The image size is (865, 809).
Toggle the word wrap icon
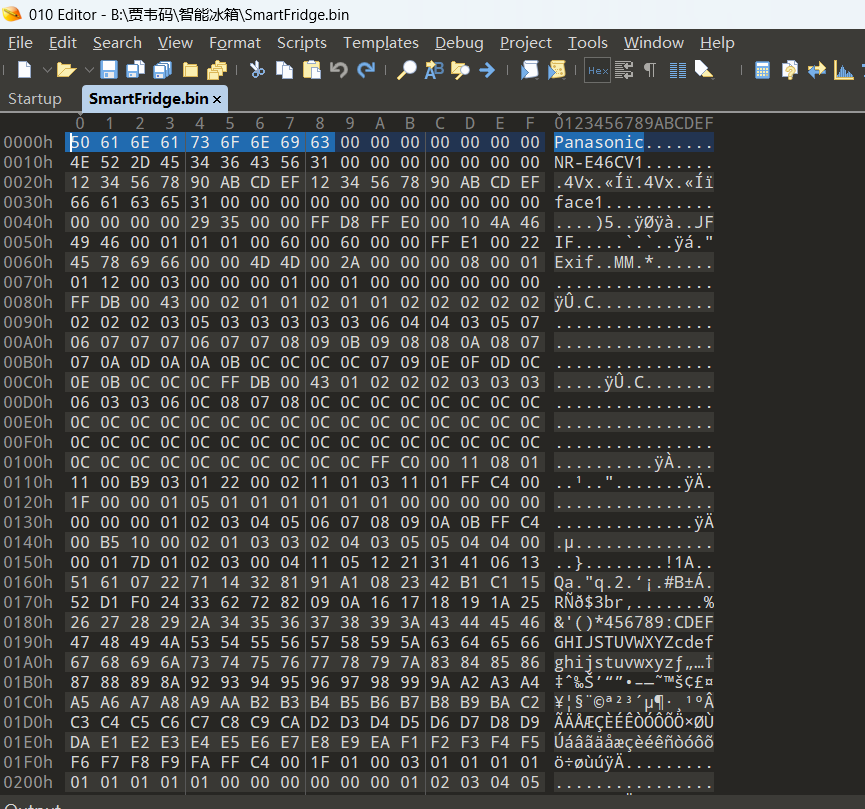tap(624, 70)
